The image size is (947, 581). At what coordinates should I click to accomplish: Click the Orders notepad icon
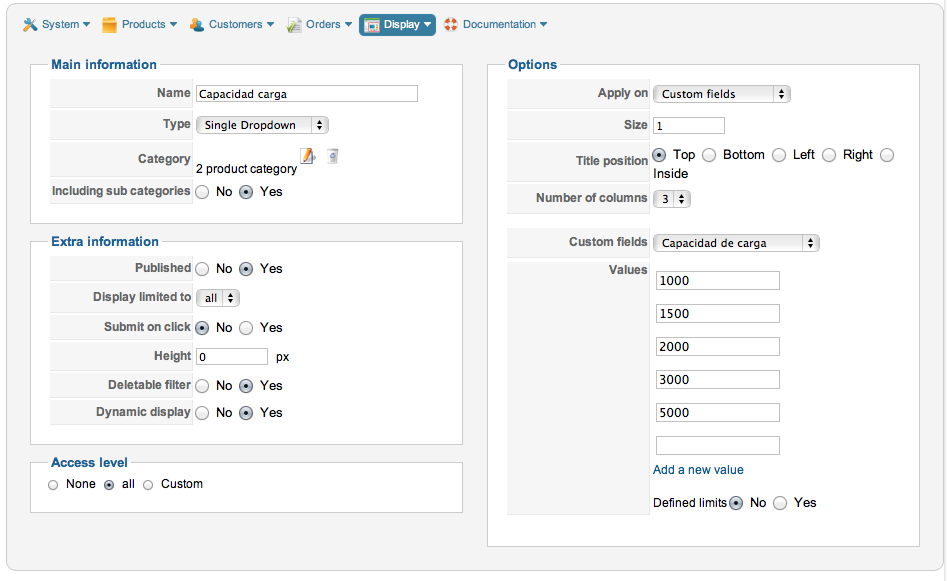(x=294, y=24)
